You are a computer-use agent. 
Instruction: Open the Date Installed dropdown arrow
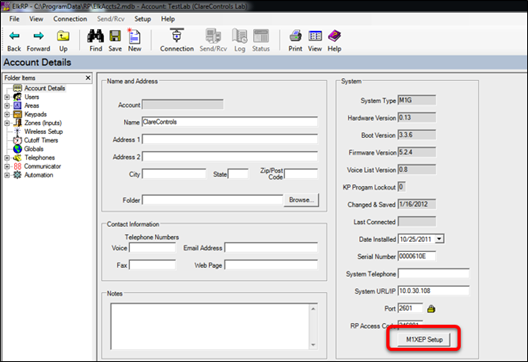pos(439,239)
